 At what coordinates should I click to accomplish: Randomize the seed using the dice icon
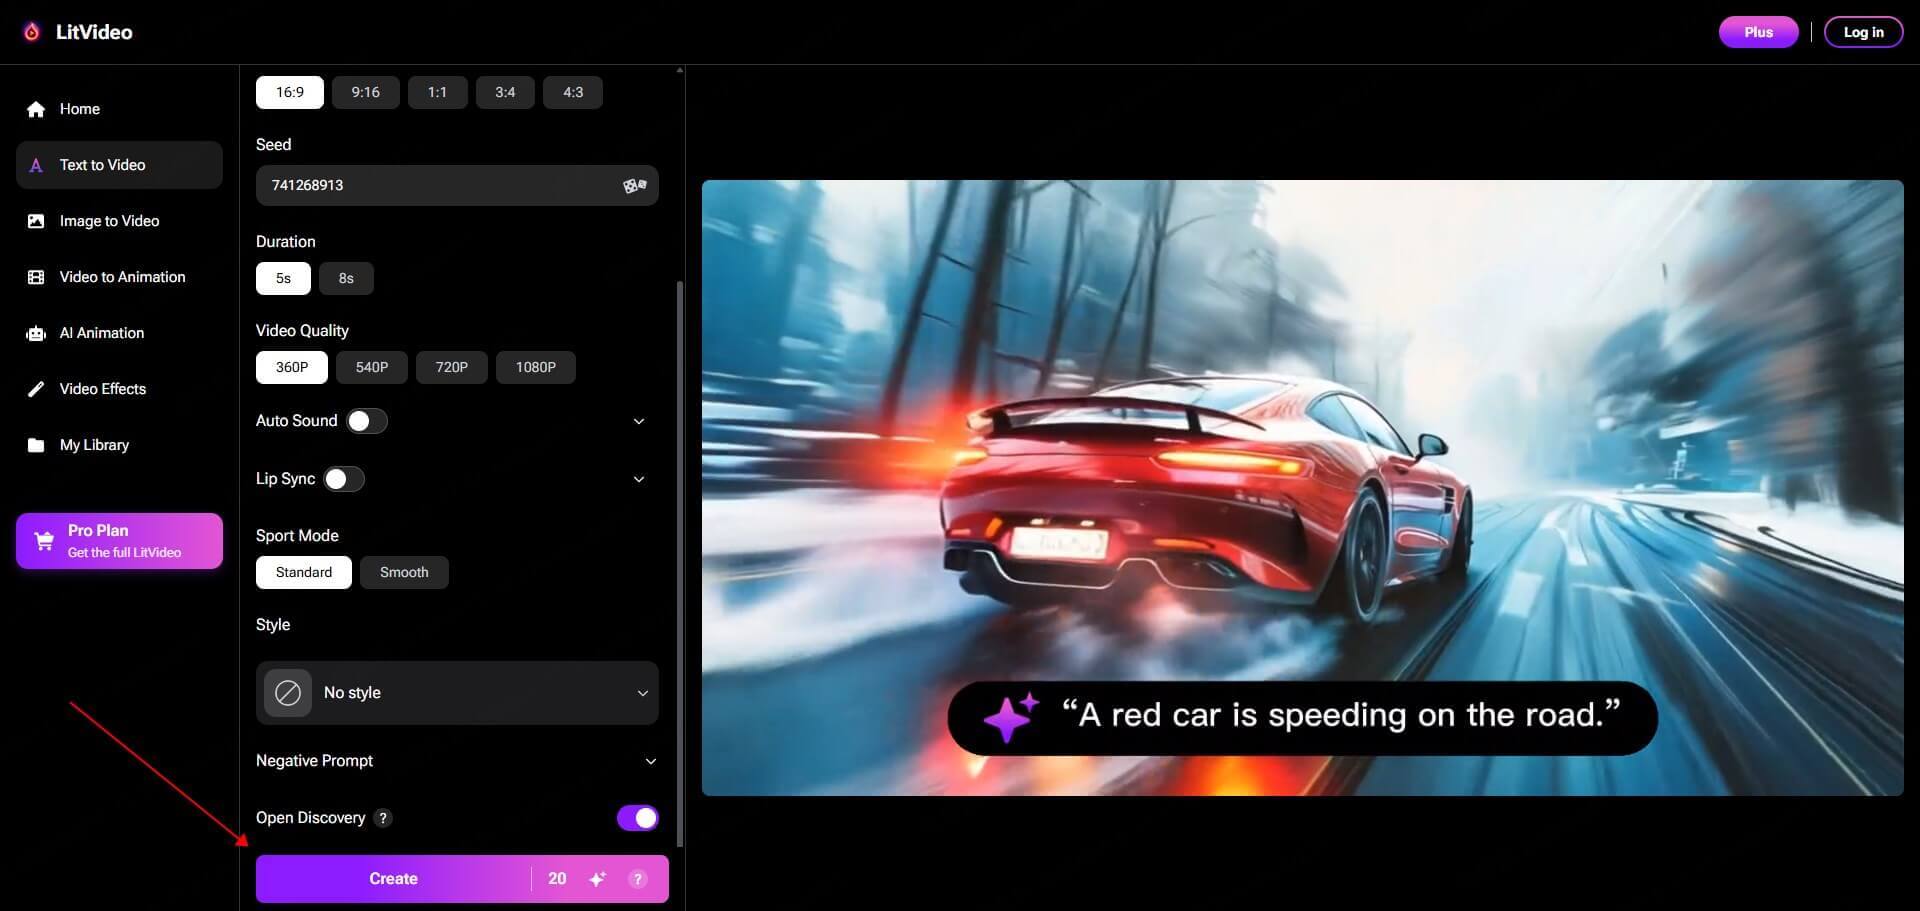pos(635,185)
